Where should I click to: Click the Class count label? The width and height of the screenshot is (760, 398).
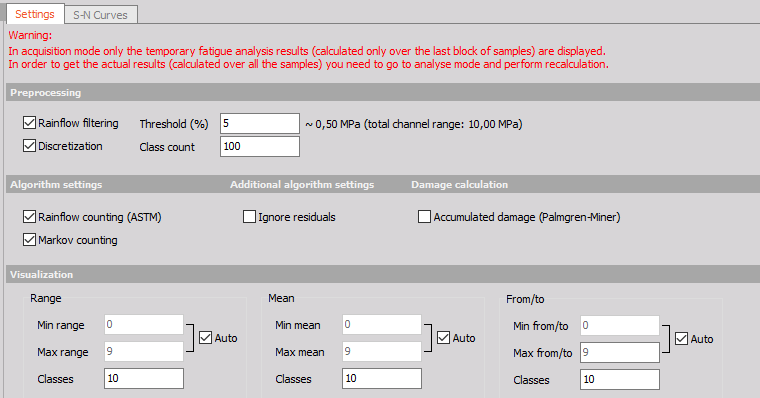[167, 147]
